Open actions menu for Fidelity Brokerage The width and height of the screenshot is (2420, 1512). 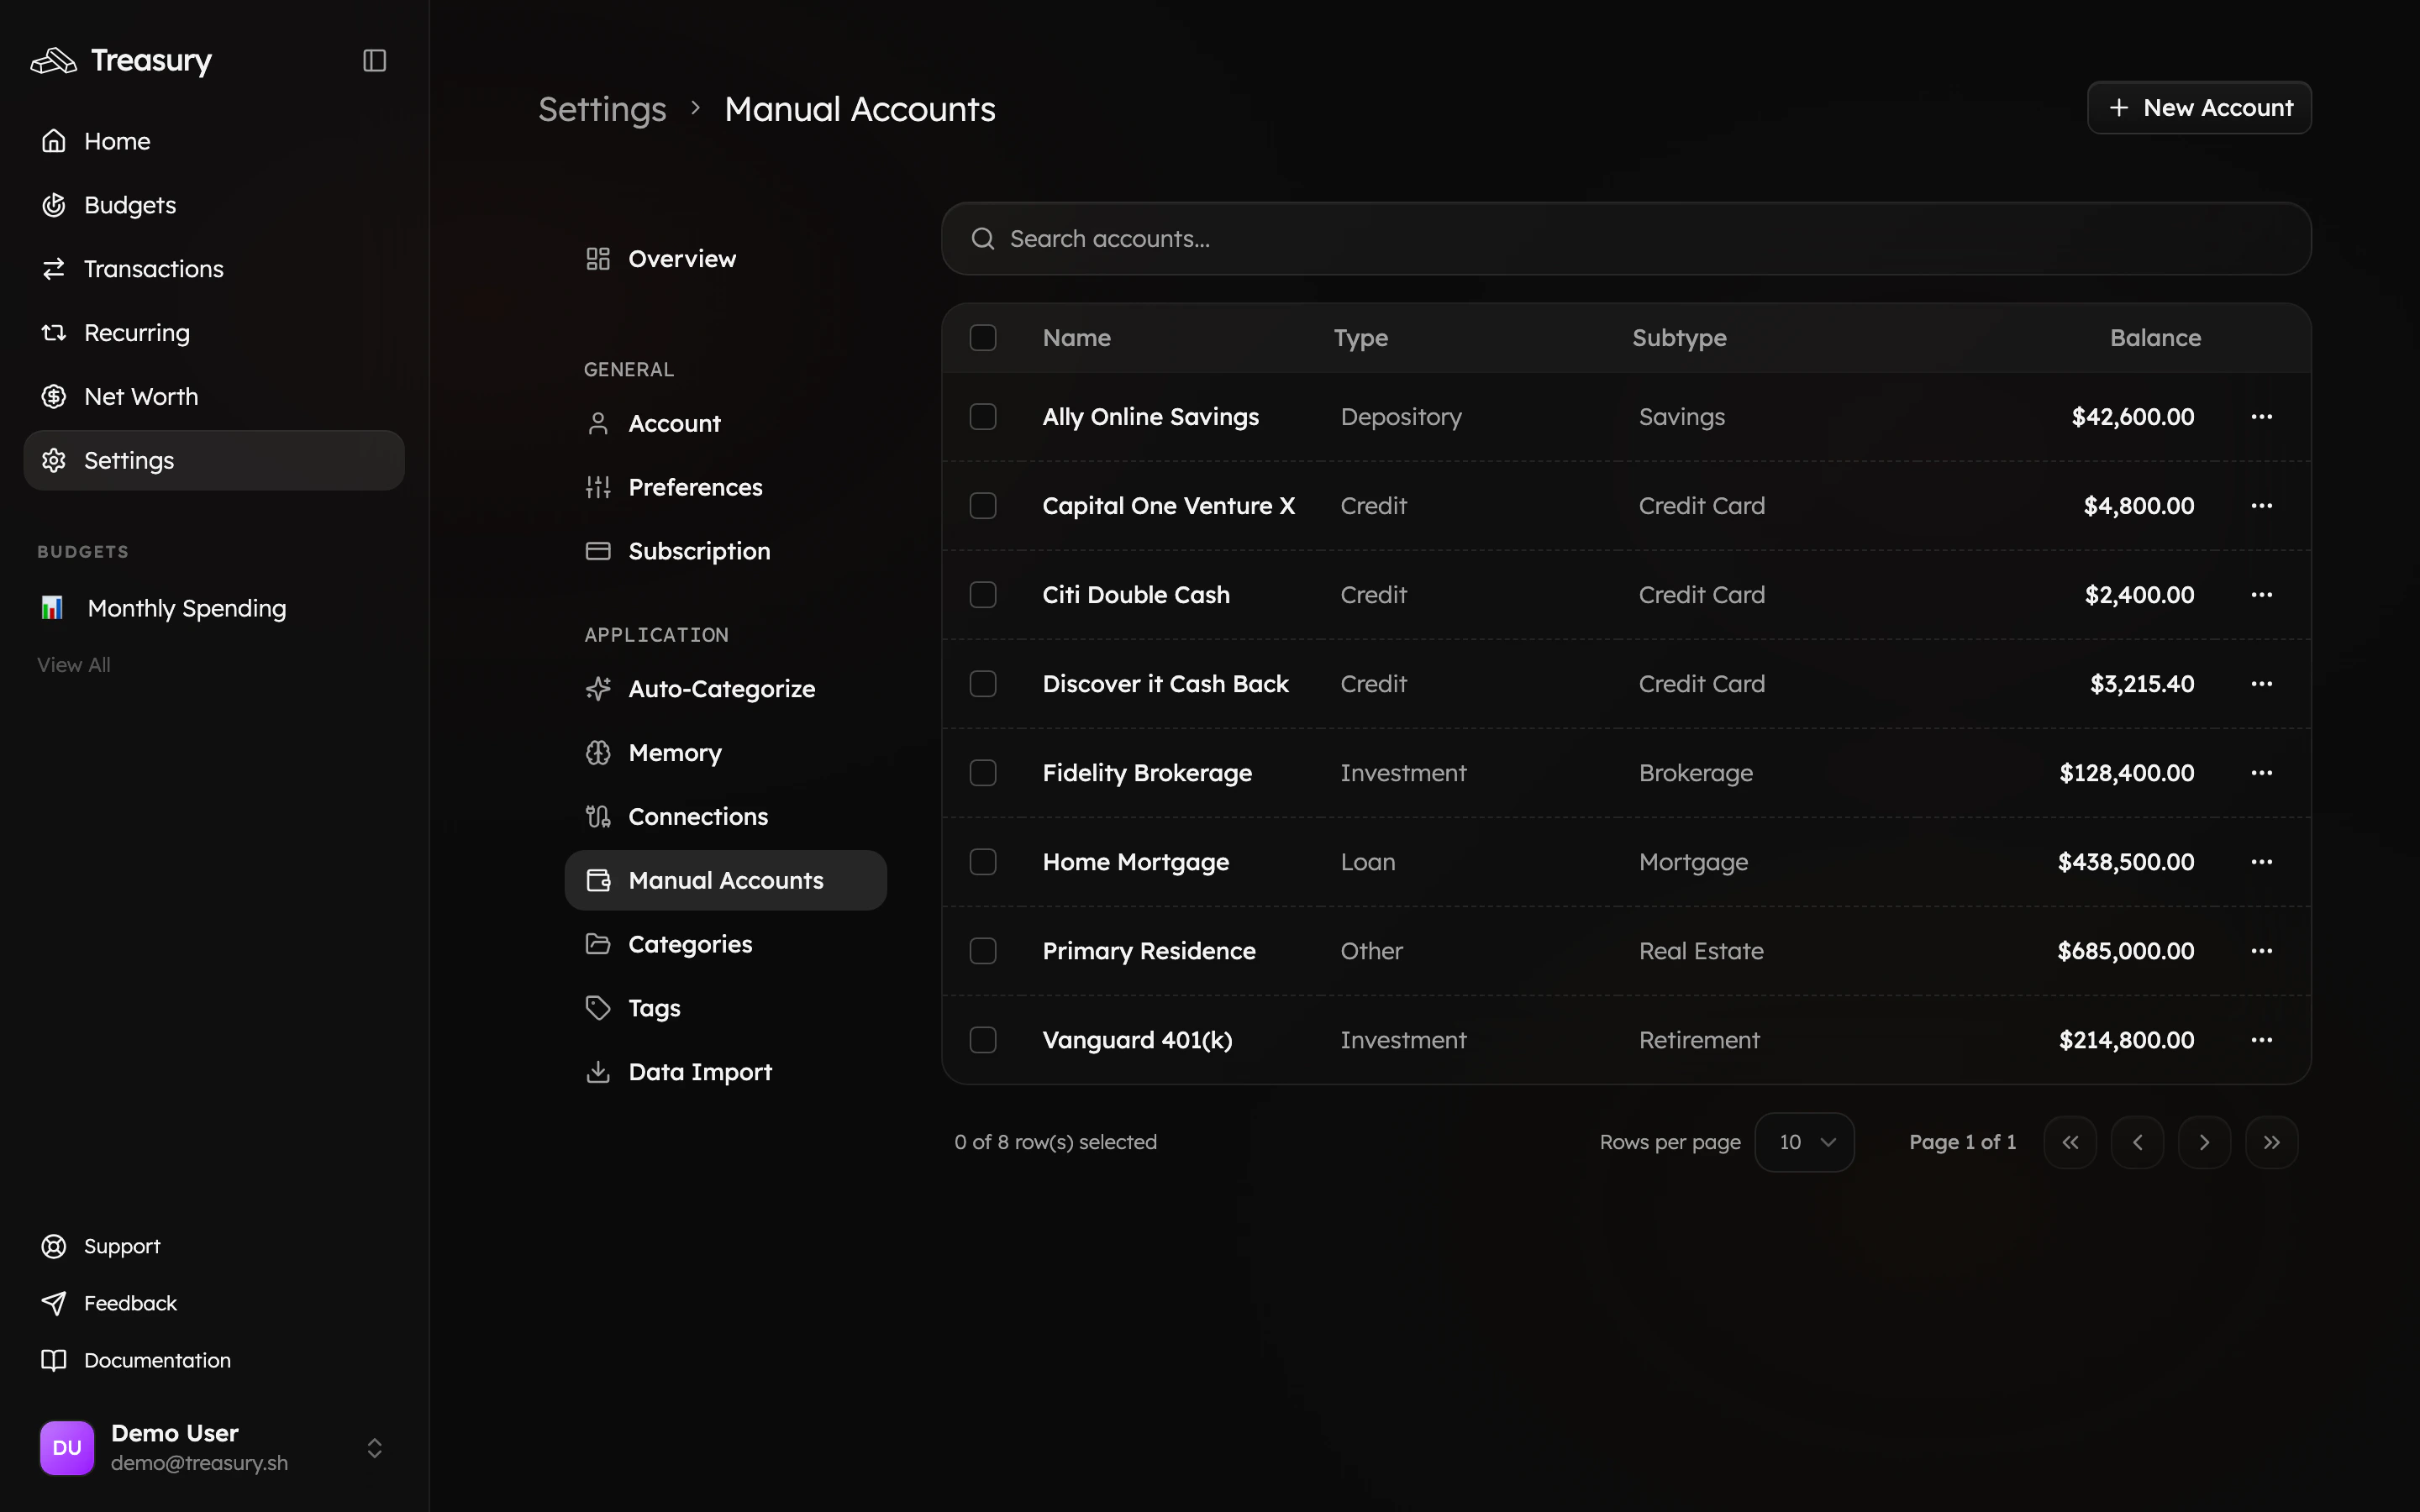tap(2262, 773)
